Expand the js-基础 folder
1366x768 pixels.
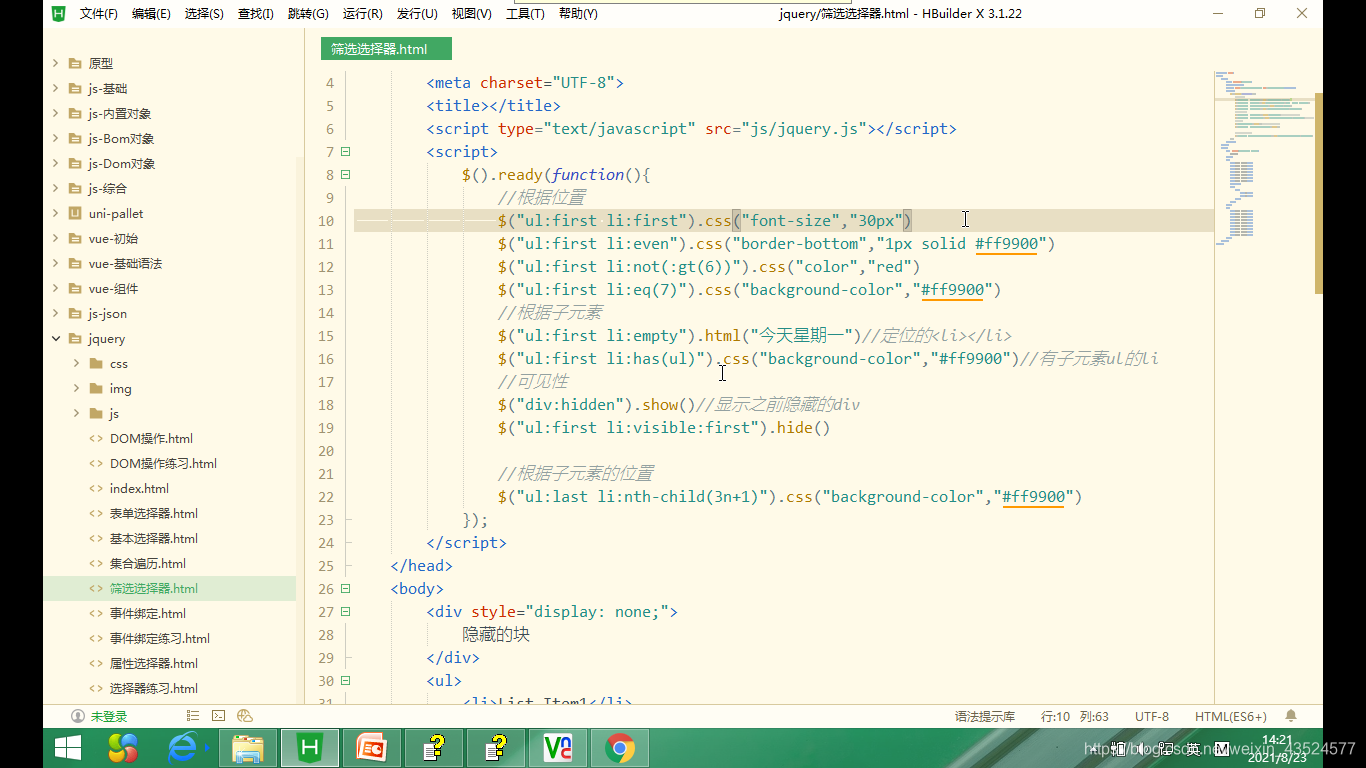(56, 88)
